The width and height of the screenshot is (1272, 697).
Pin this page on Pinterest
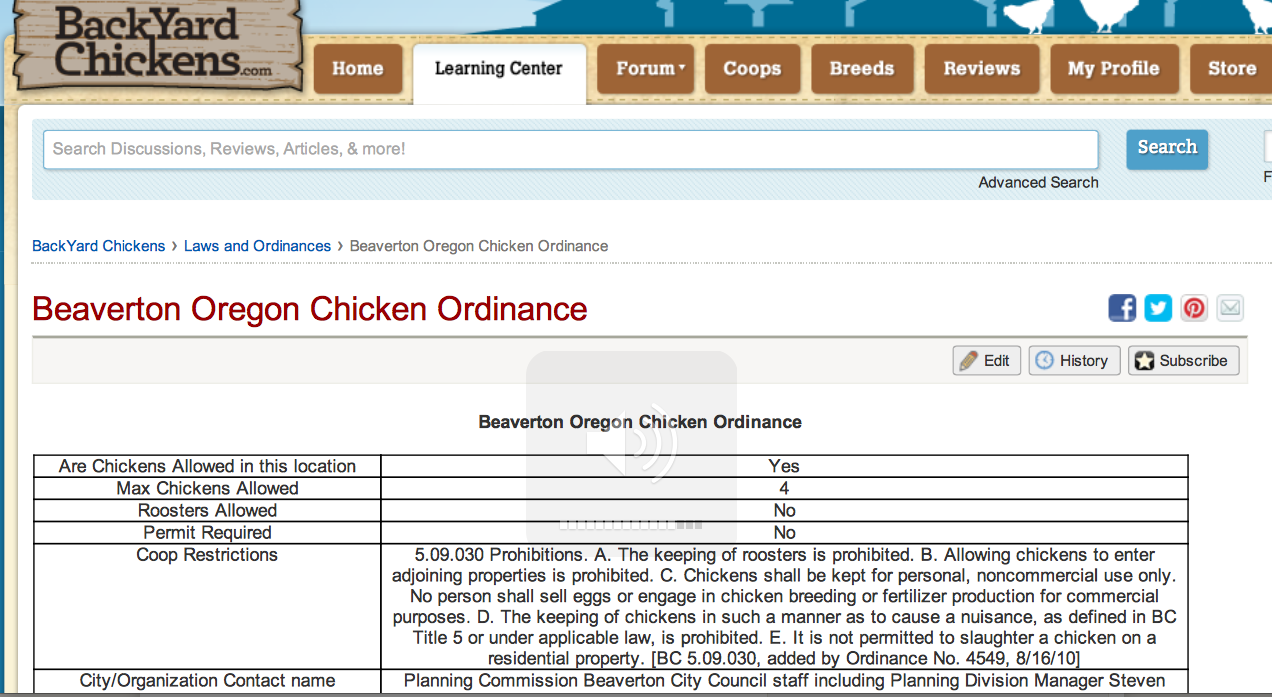pyautogui.click(x=1194, y=308)
